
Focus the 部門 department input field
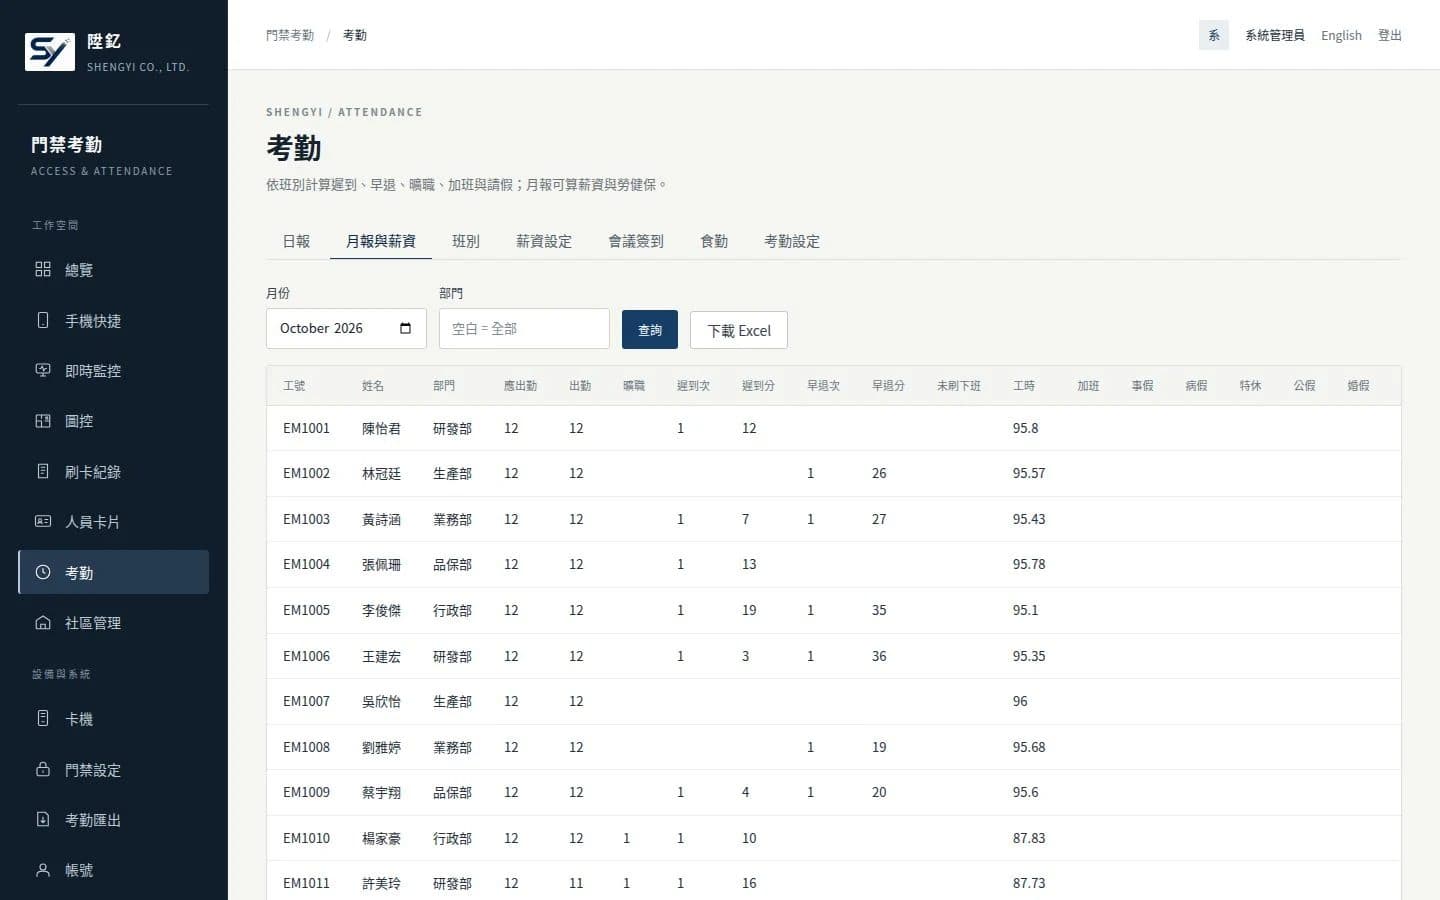(524, 328)
